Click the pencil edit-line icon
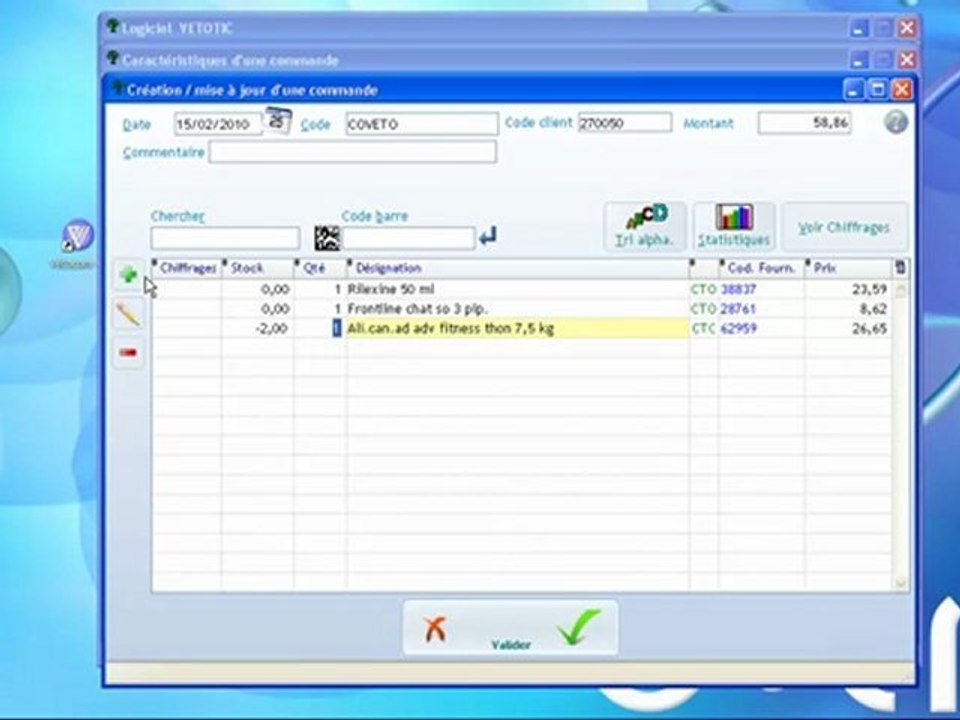Viewport: 960px width, 720px height. 129,314
